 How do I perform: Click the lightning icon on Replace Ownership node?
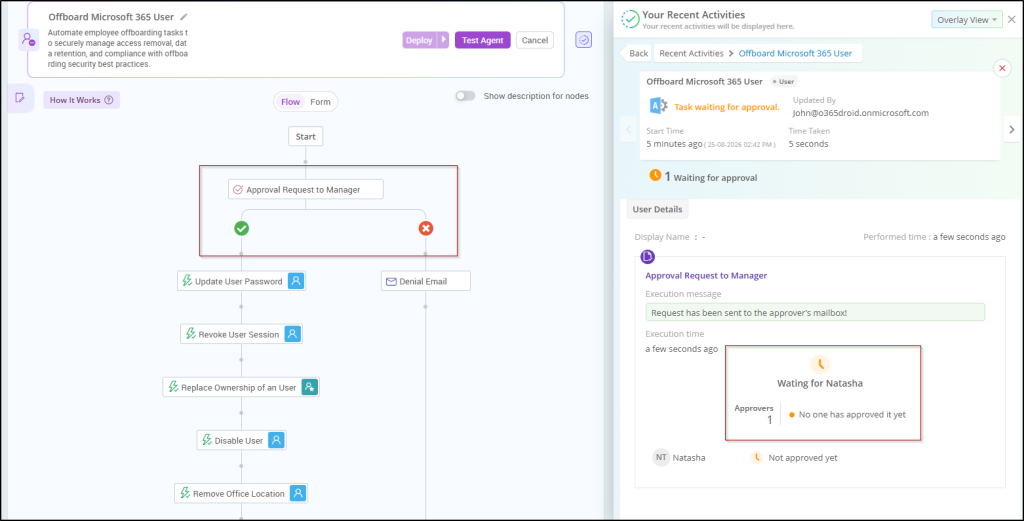pos(172,387)
